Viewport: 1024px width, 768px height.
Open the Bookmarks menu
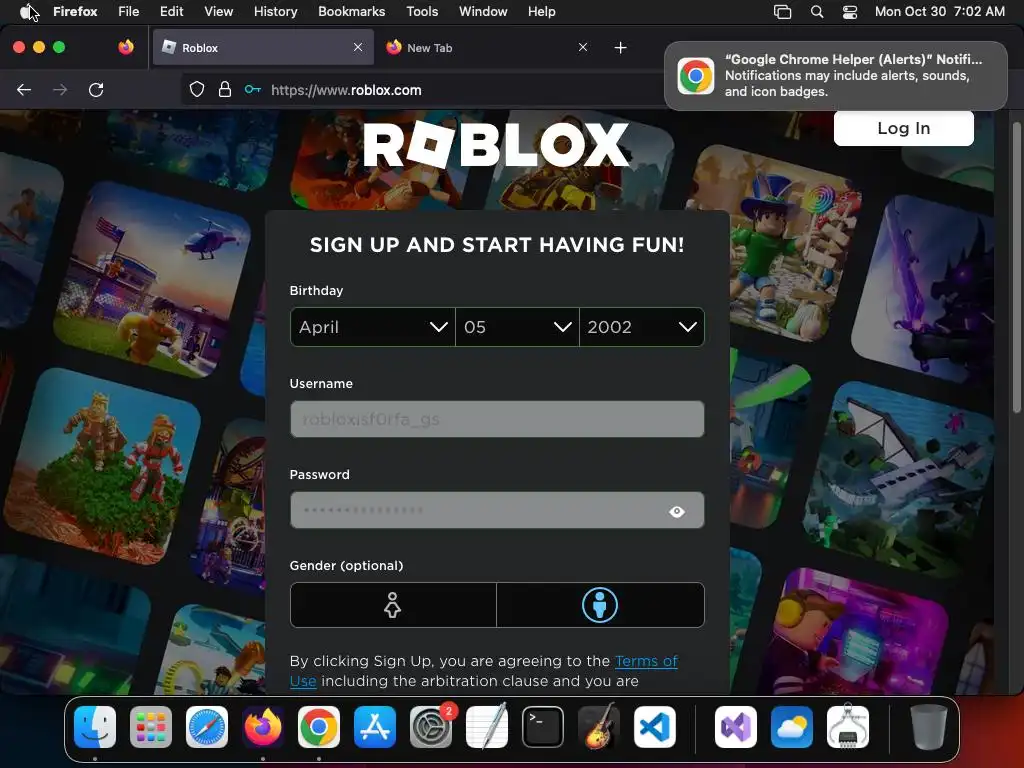tap(351, 11)
